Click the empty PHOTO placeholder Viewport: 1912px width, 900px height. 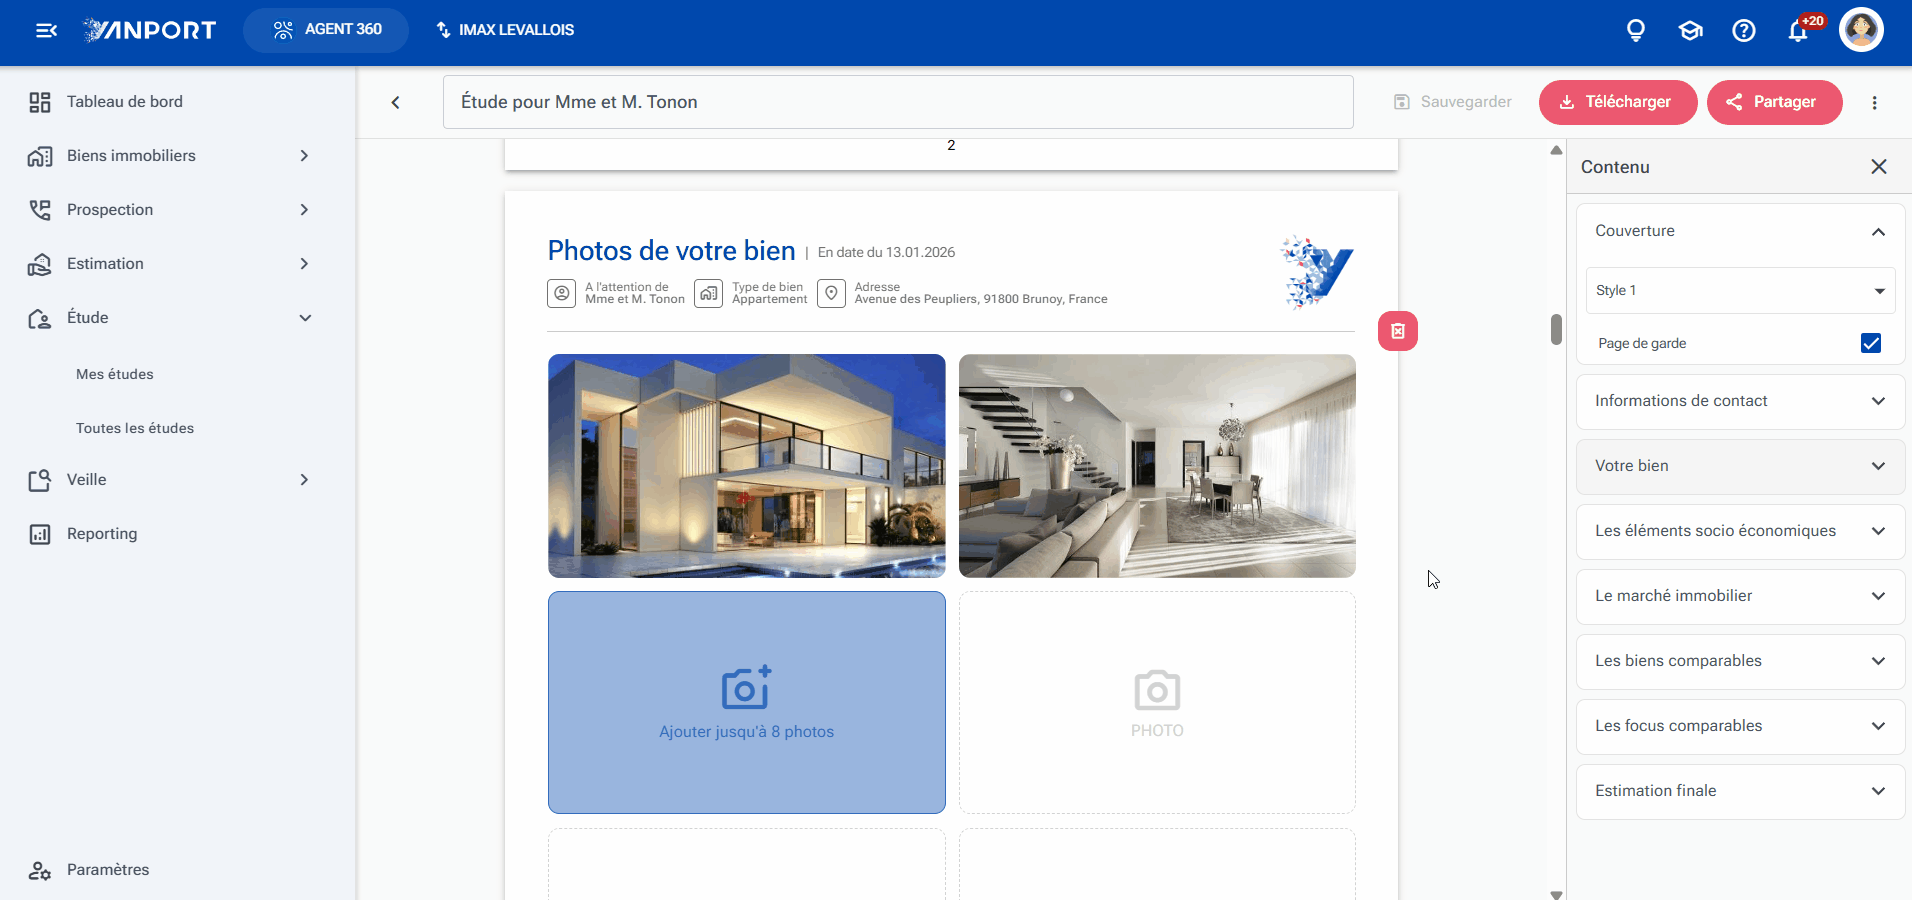1157,702
